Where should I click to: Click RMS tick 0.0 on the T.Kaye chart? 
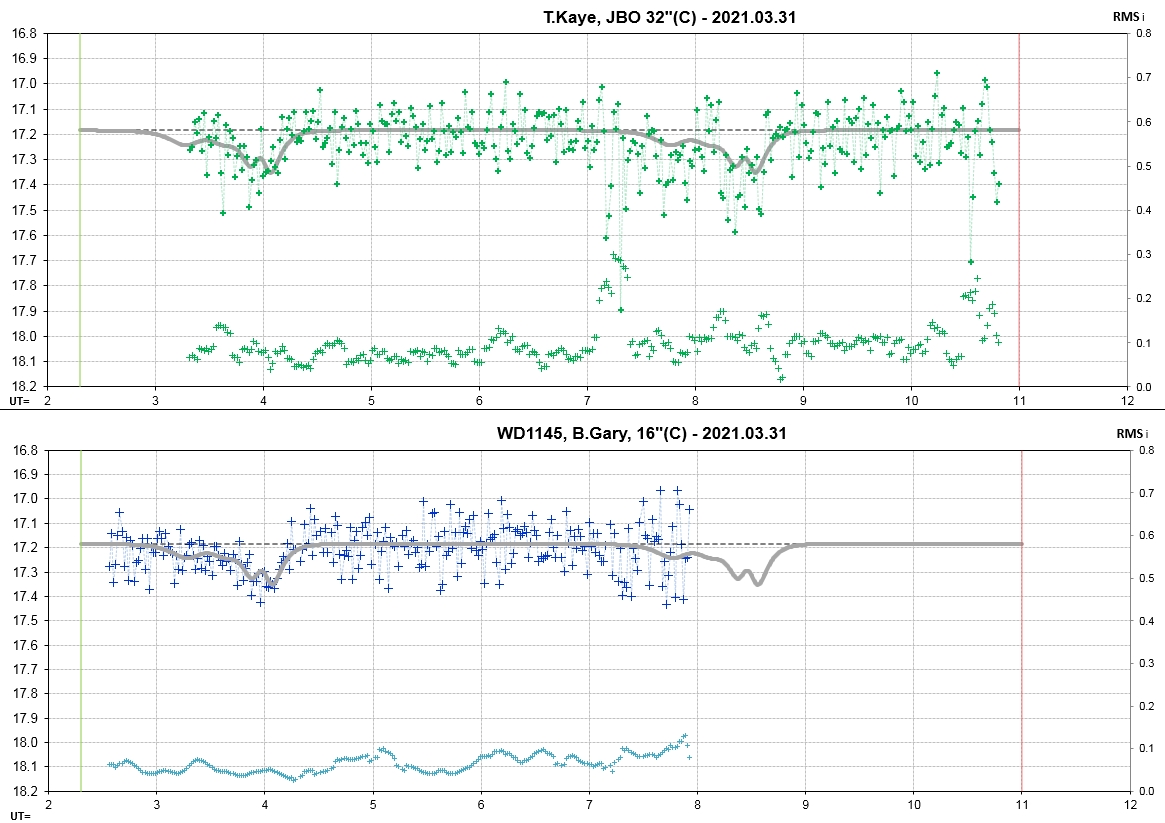click(x=1143, y=386)
